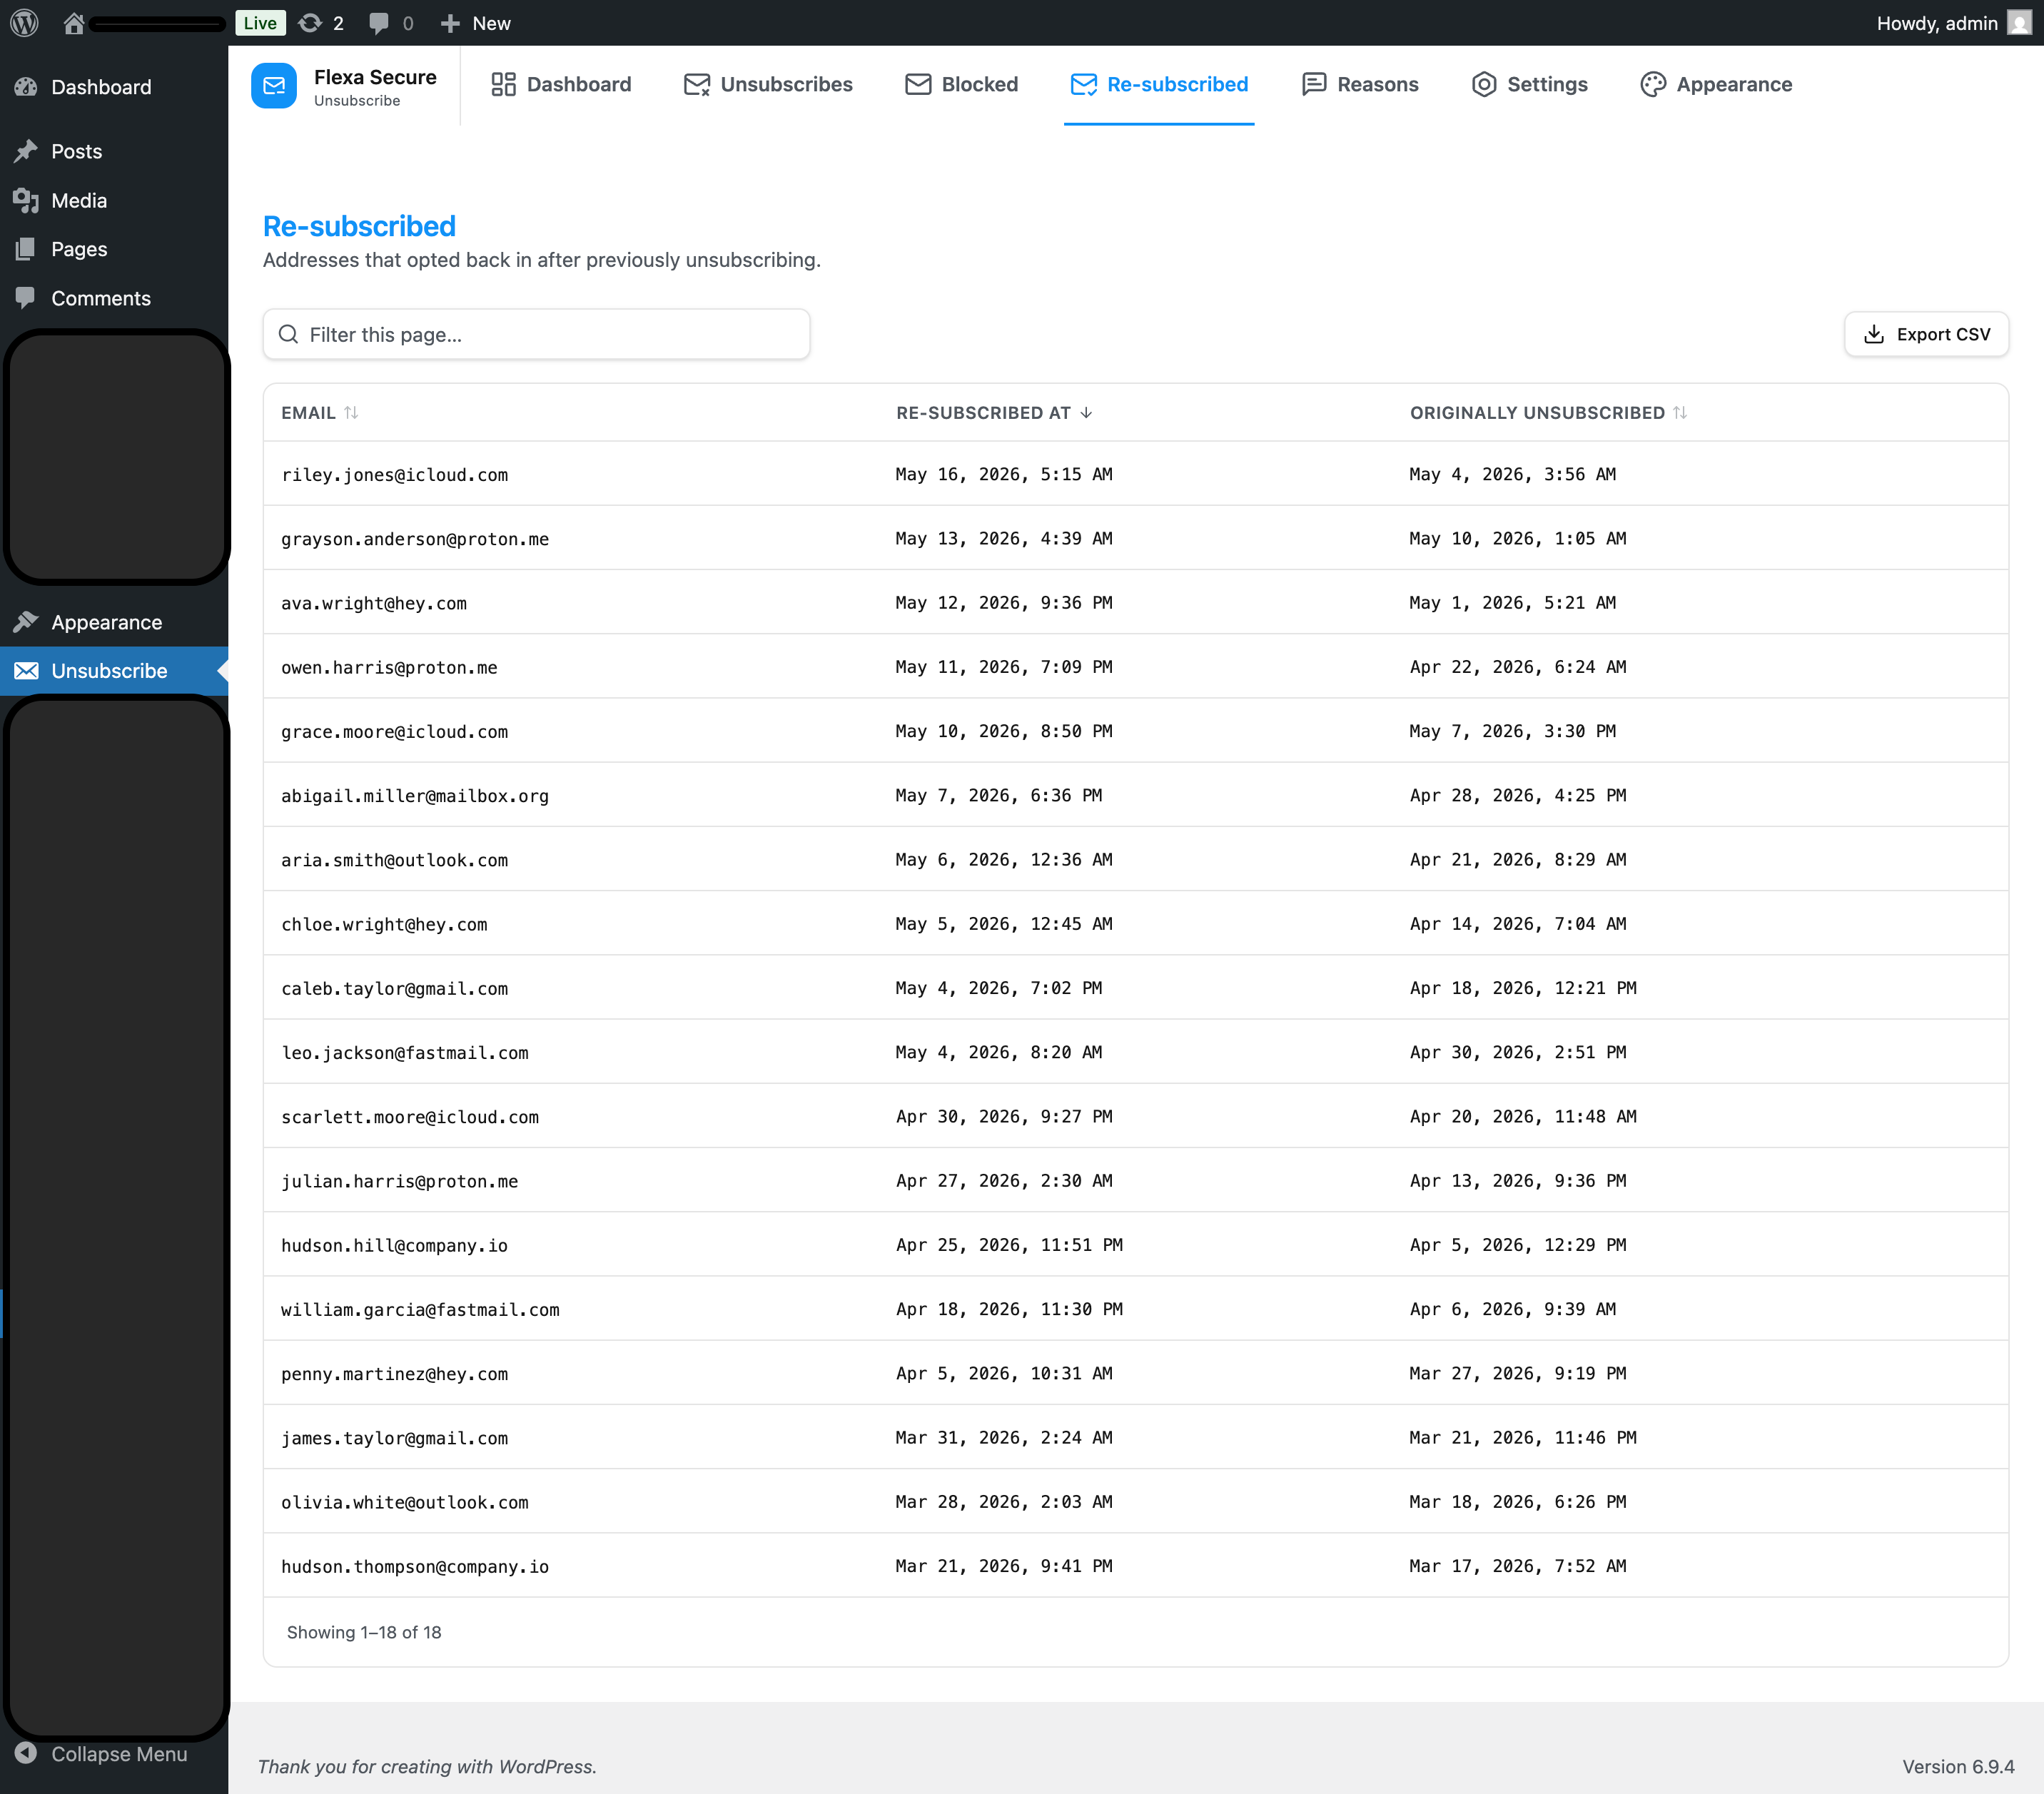The width and height of the screenshot is (2044, 1794).
Task: Open the Dashboard tab in Flexa Secure
Action: pyautogui.click(x=561, y=84)
